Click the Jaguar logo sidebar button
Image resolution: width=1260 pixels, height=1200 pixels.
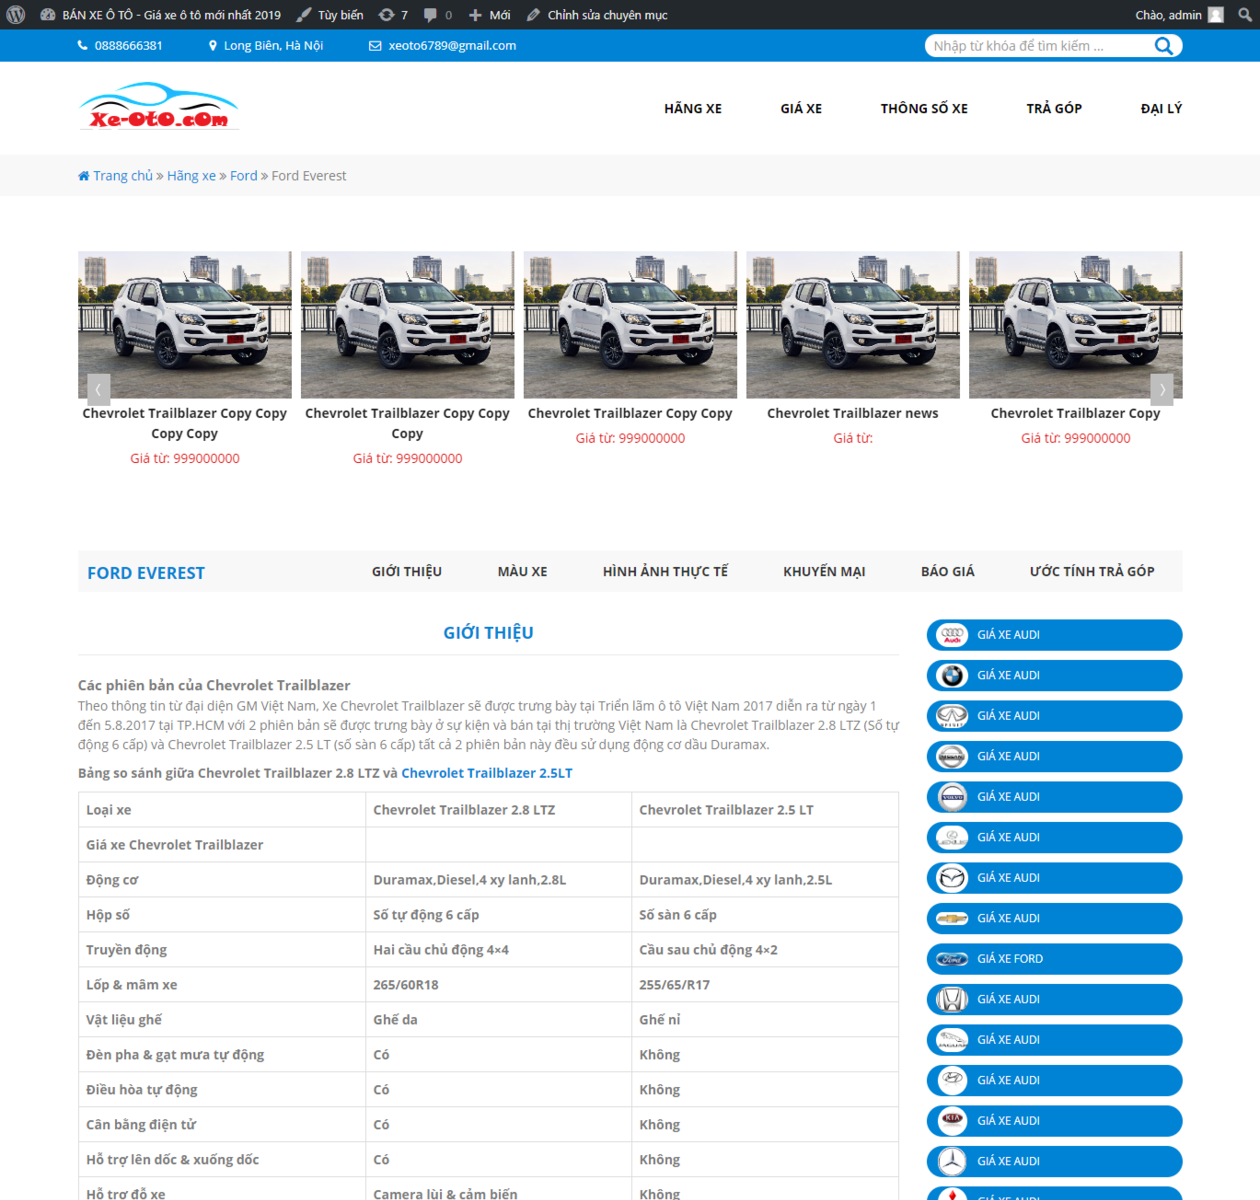[x=1054, y=1040]
